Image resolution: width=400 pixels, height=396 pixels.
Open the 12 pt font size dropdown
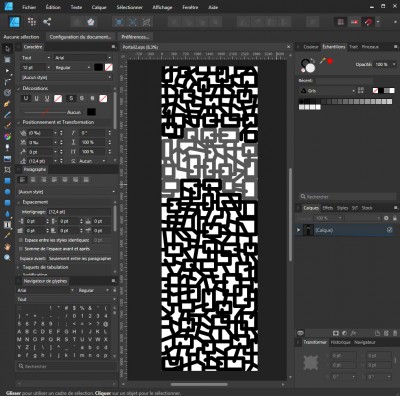point(36,67)
